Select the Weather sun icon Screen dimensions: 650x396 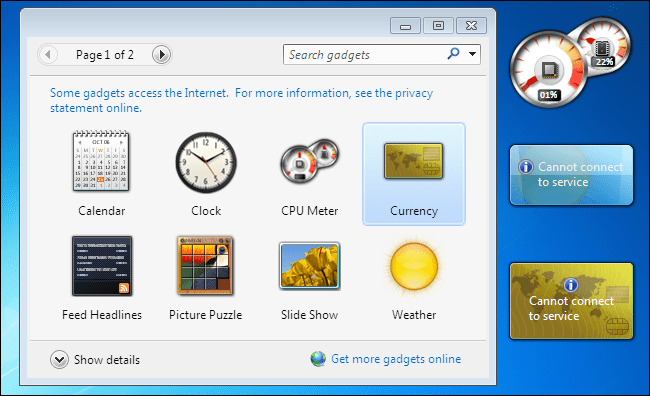[414, 266]
